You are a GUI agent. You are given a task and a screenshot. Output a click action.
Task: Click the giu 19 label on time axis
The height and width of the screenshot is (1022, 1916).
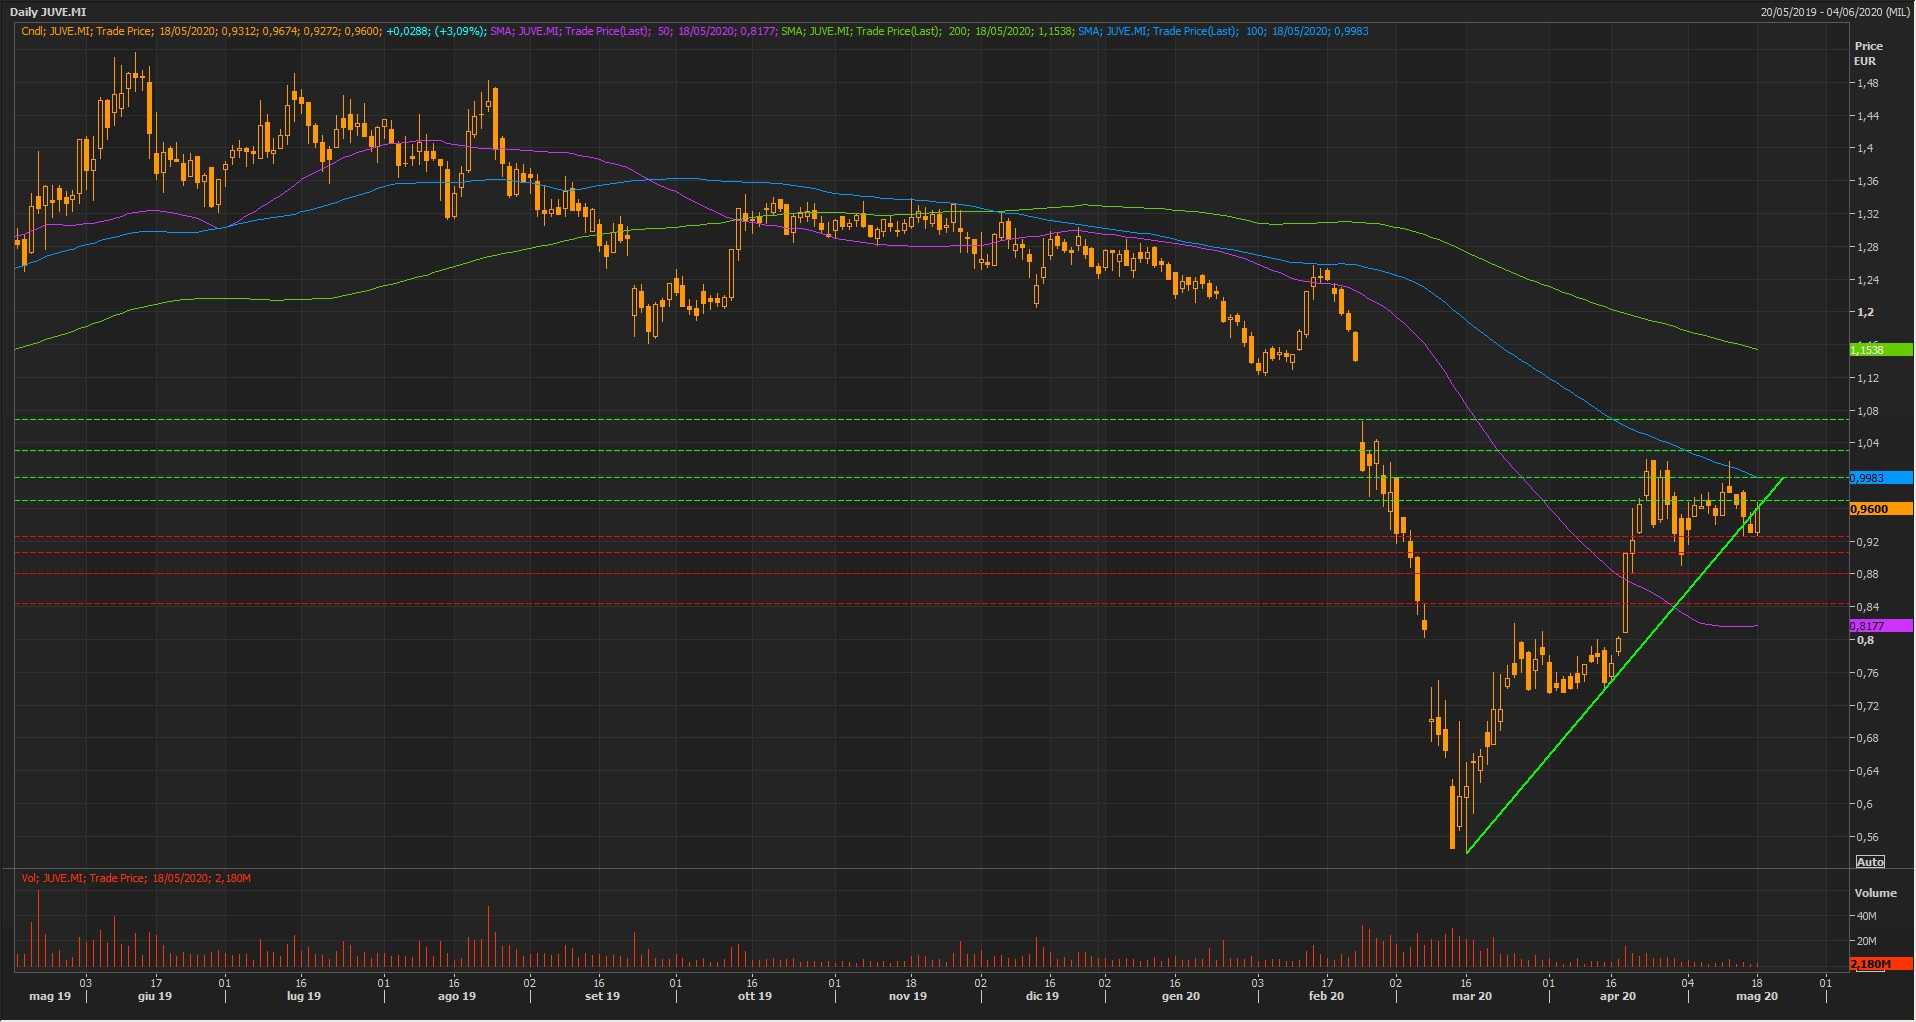point(154,996)
